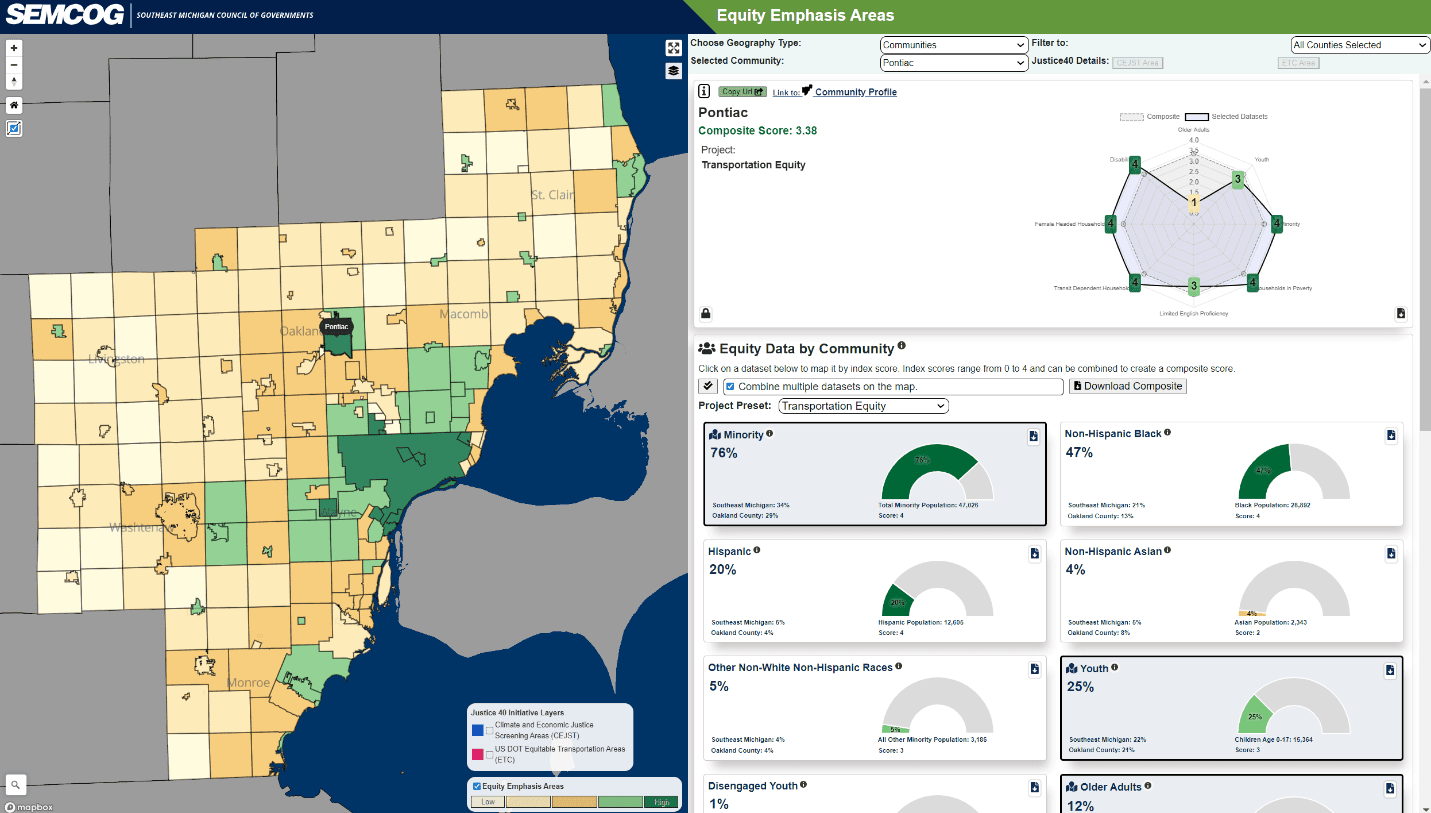The height and width of the screenshot is (813, 1431).
Task: Download the Minority dataset via its download icon
Action: click(x=1034, y=435)
